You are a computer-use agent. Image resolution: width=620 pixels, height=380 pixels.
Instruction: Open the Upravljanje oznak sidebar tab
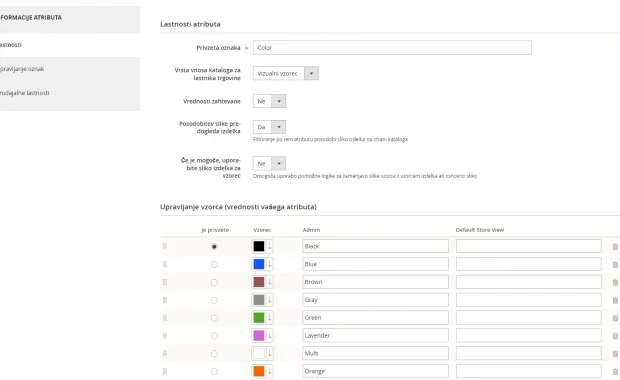pos(70,69)
